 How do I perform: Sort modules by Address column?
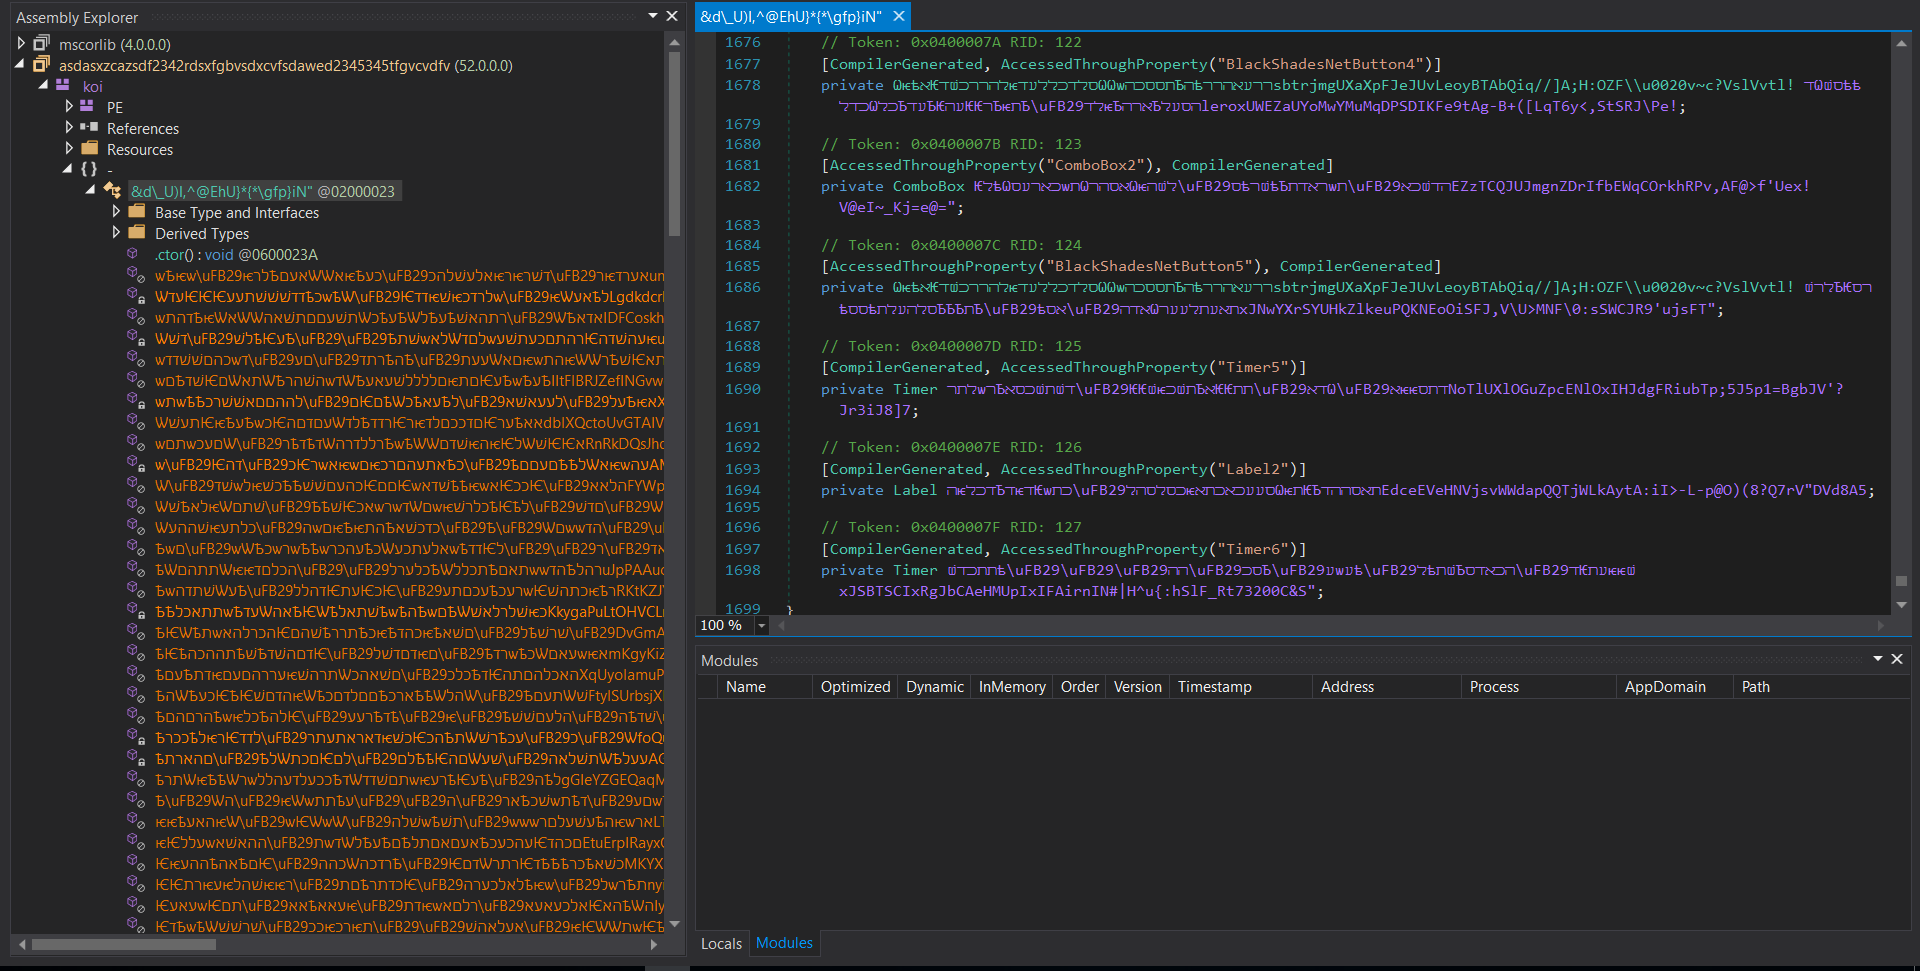click(1387, 687)
